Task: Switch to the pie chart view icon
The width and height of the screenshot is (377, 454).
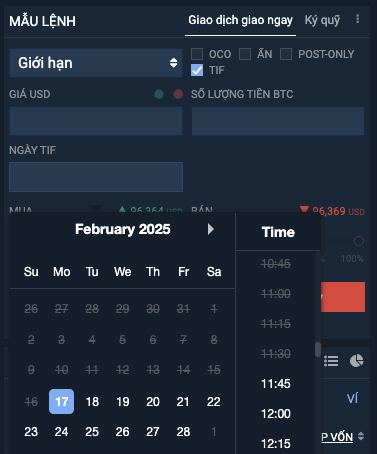Action: click(356, 361)
